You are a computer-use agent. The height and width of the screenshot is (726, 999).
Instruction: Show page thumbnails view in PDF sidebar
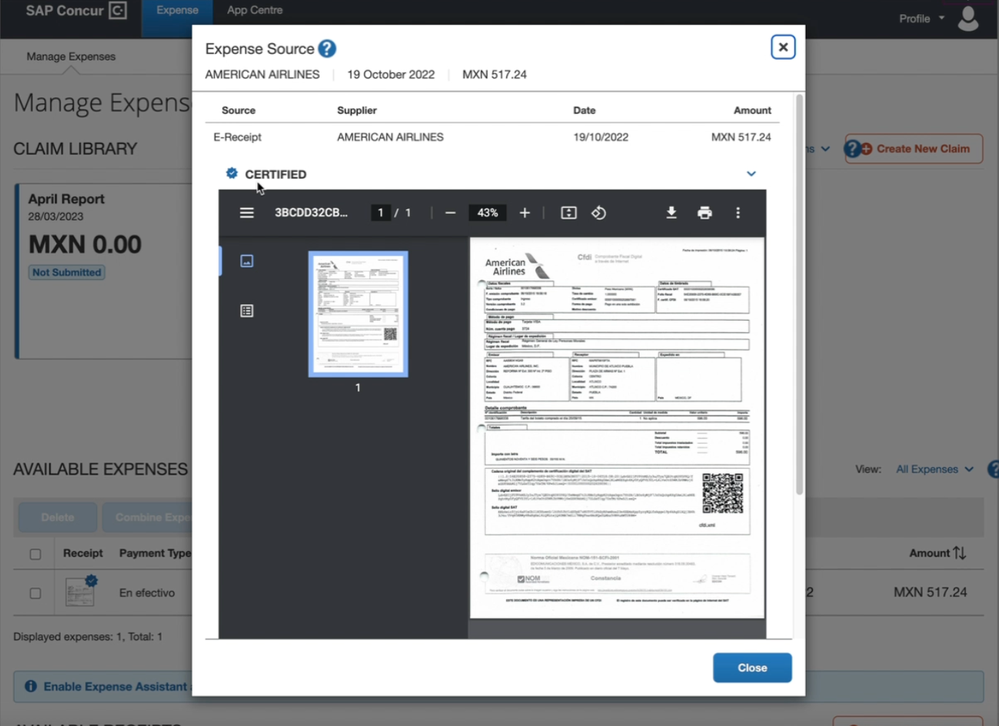tap(247, 261)
